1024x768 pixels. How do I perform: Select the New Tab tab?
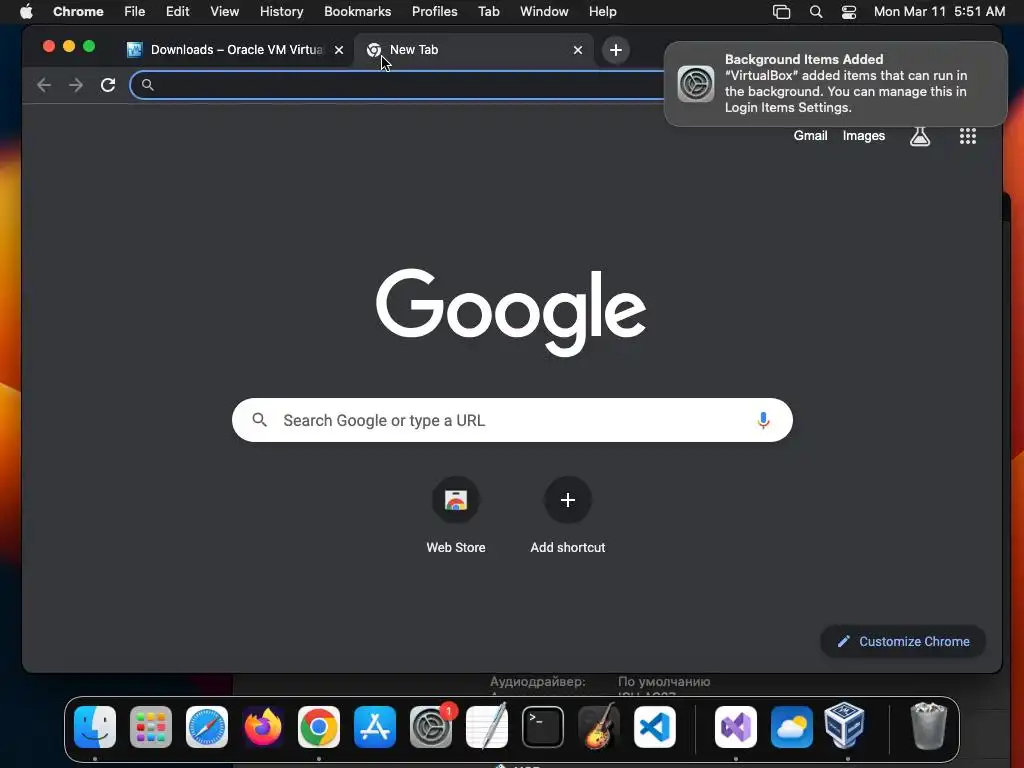click(x=473, y=50)
